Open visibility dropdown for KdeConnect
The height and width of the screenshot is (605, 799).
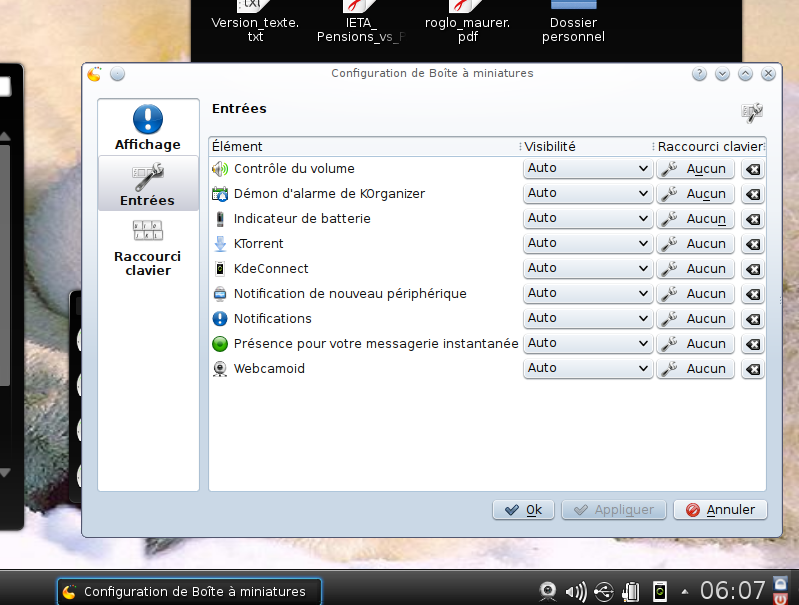point(588,269)
